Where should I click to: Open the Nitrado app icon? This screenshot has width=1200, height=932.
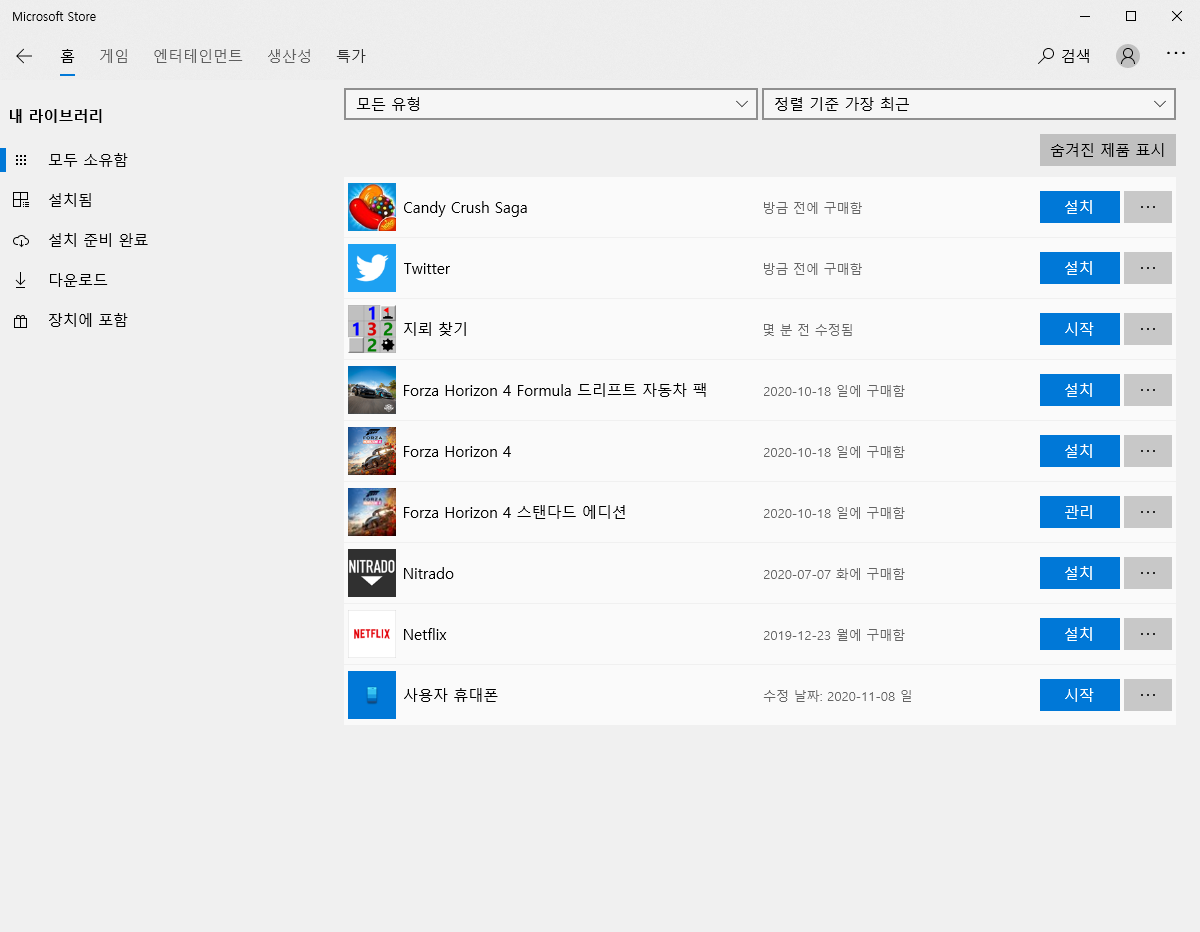coord(372,573)
